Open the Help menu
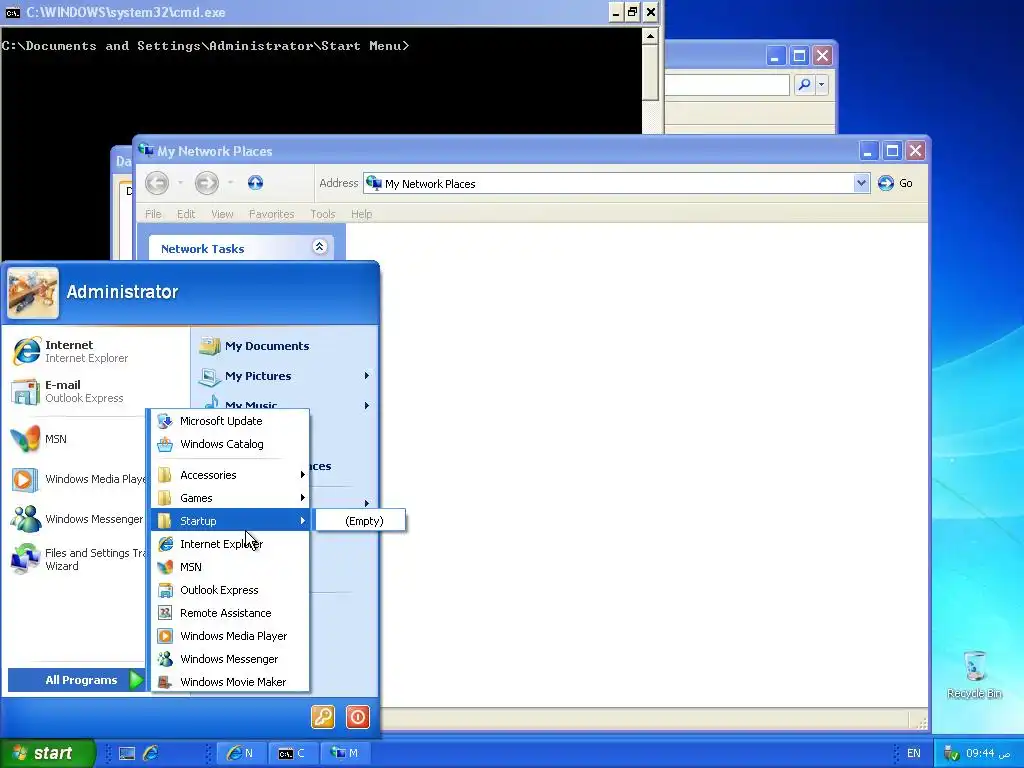 tap(361, 214)
